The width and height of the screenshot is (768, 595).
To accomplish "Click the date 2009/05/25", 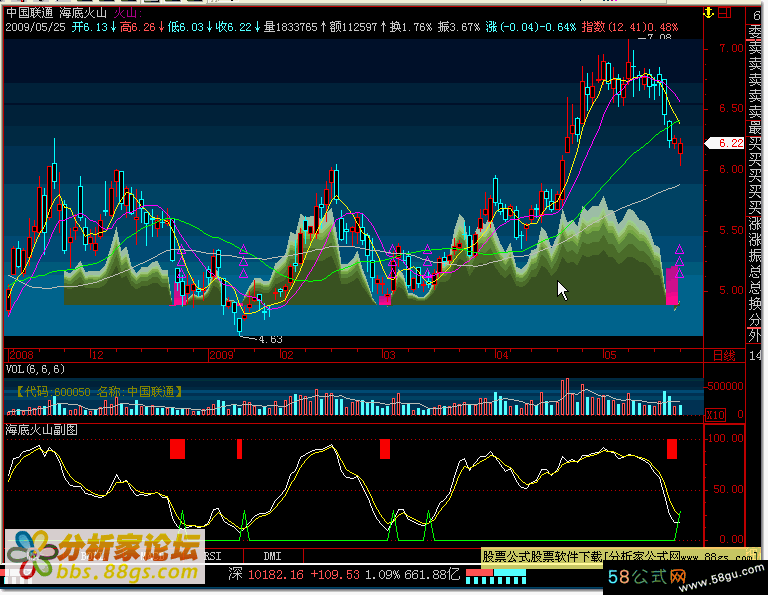I will click(x=35, y=27).
